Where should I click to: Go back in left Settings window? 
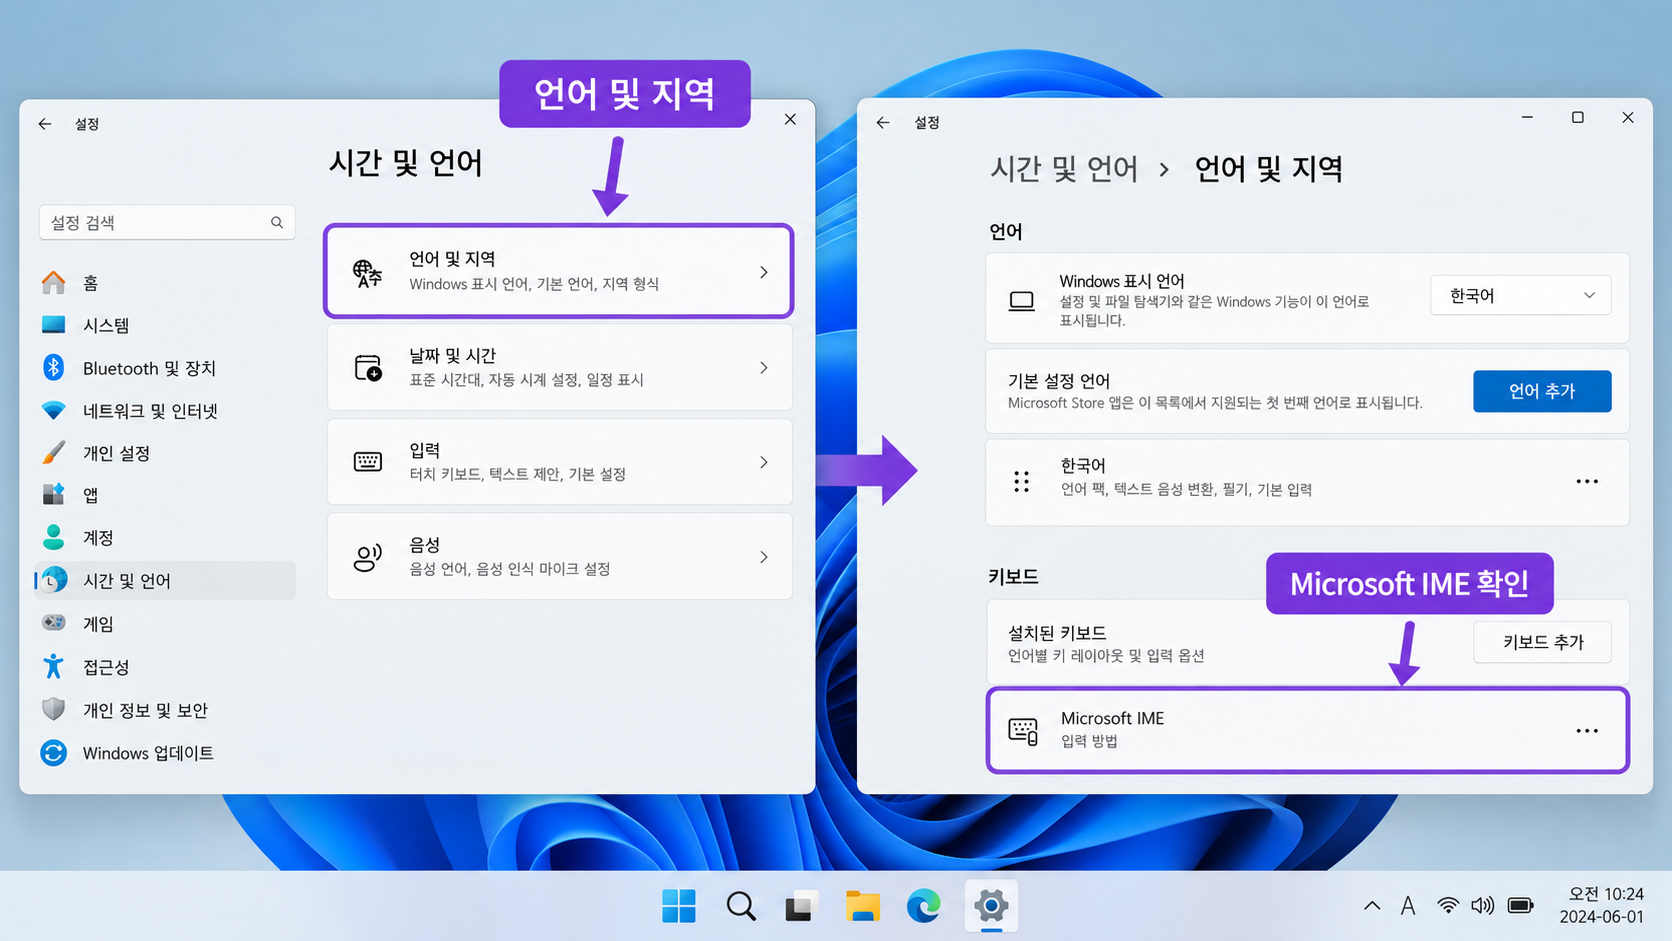point(45,124)
